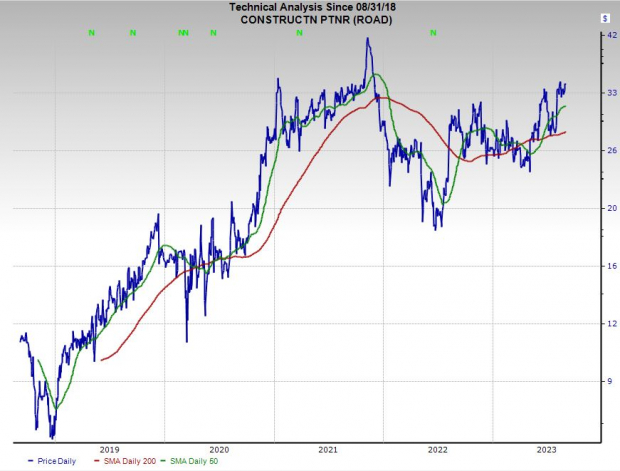Select the 2021 label on the time axis
This screenshot has height=471, width=620.
point(329,449)
